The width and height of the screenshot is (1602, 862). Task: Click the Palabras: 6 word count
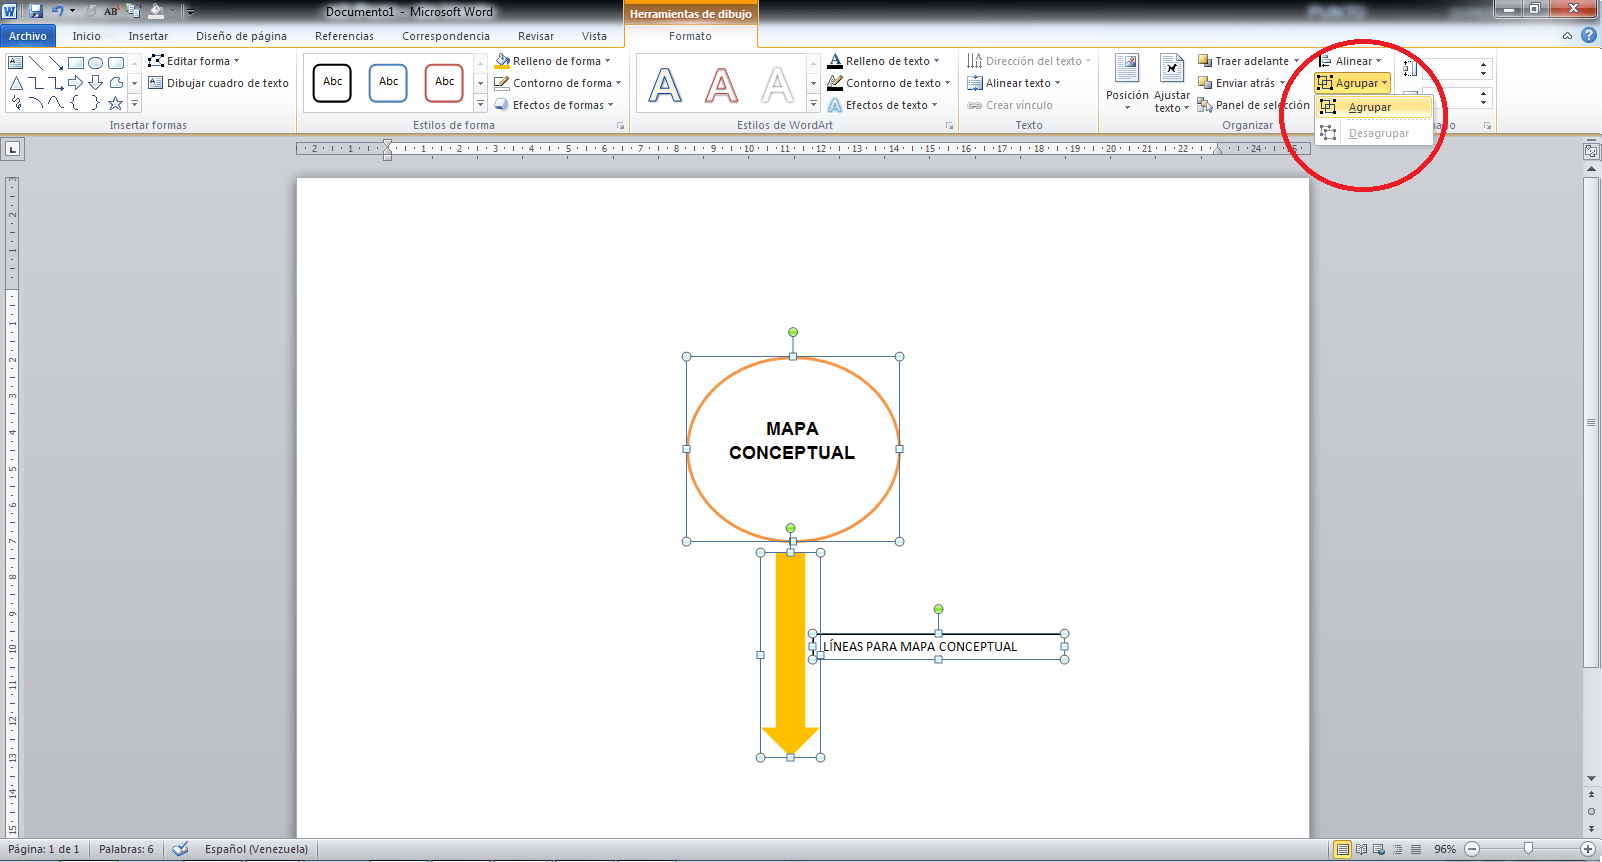tap(126, 849)
